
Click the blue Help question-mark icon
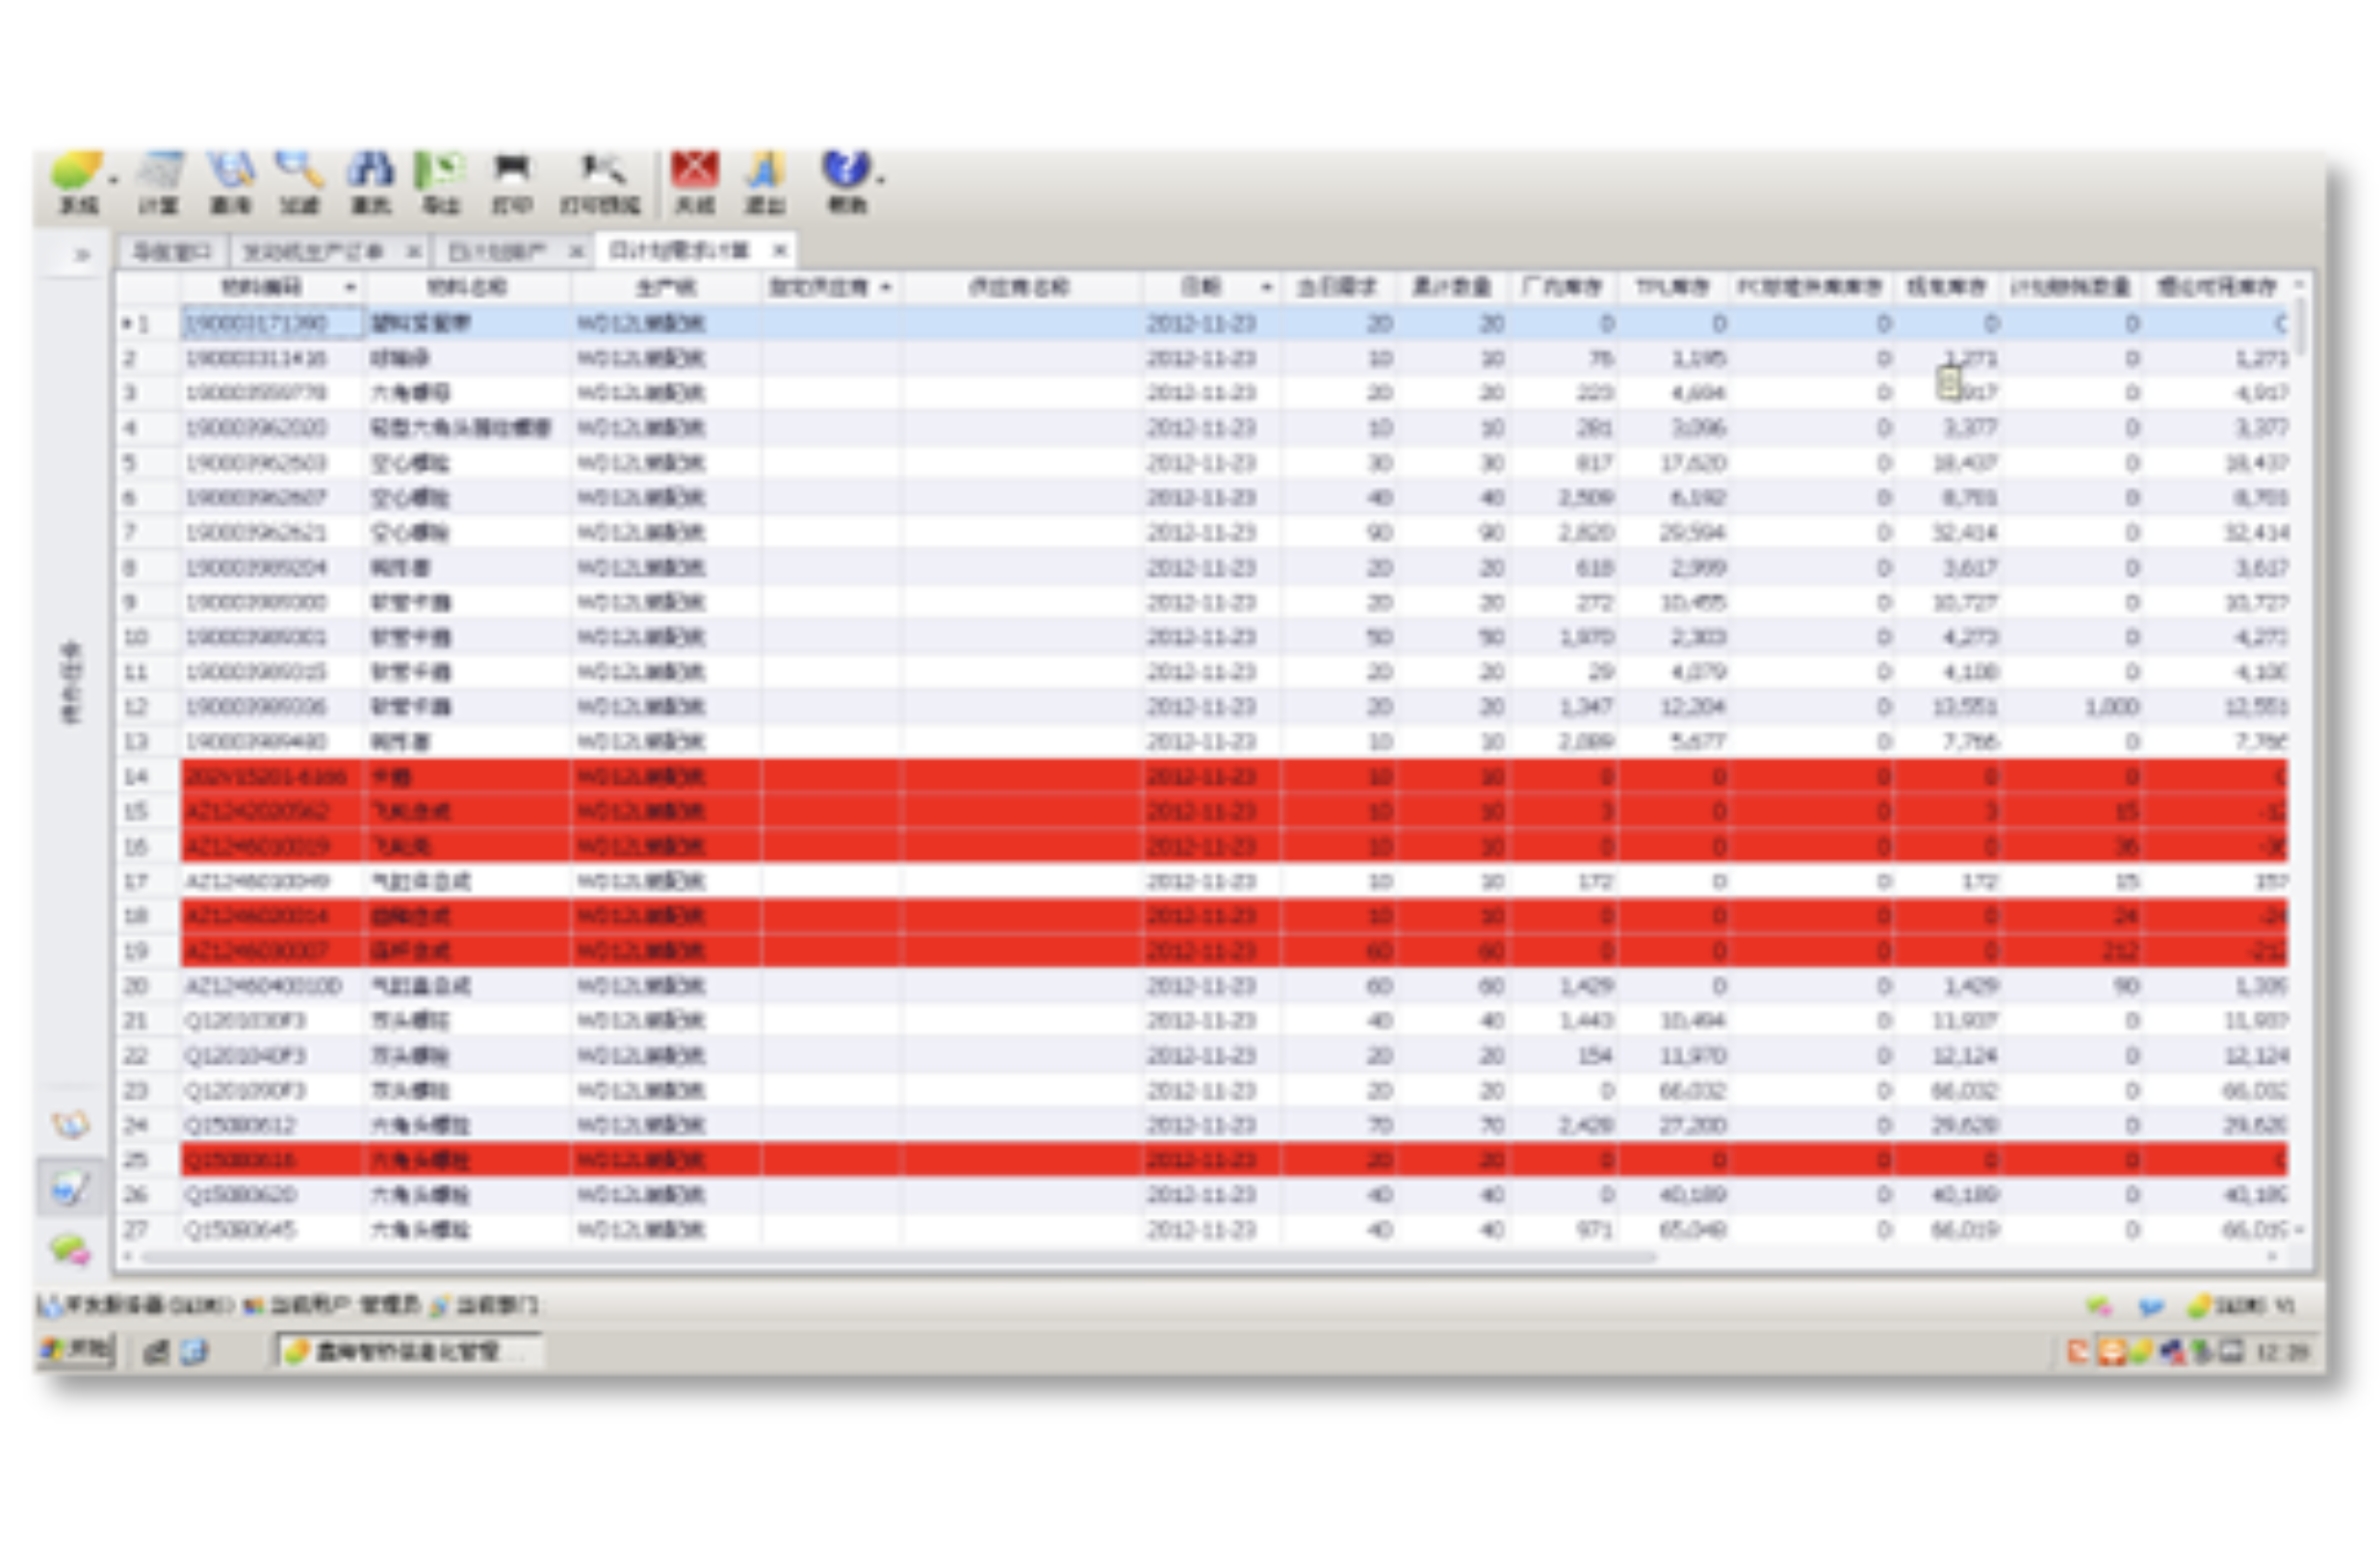[845, 168]
